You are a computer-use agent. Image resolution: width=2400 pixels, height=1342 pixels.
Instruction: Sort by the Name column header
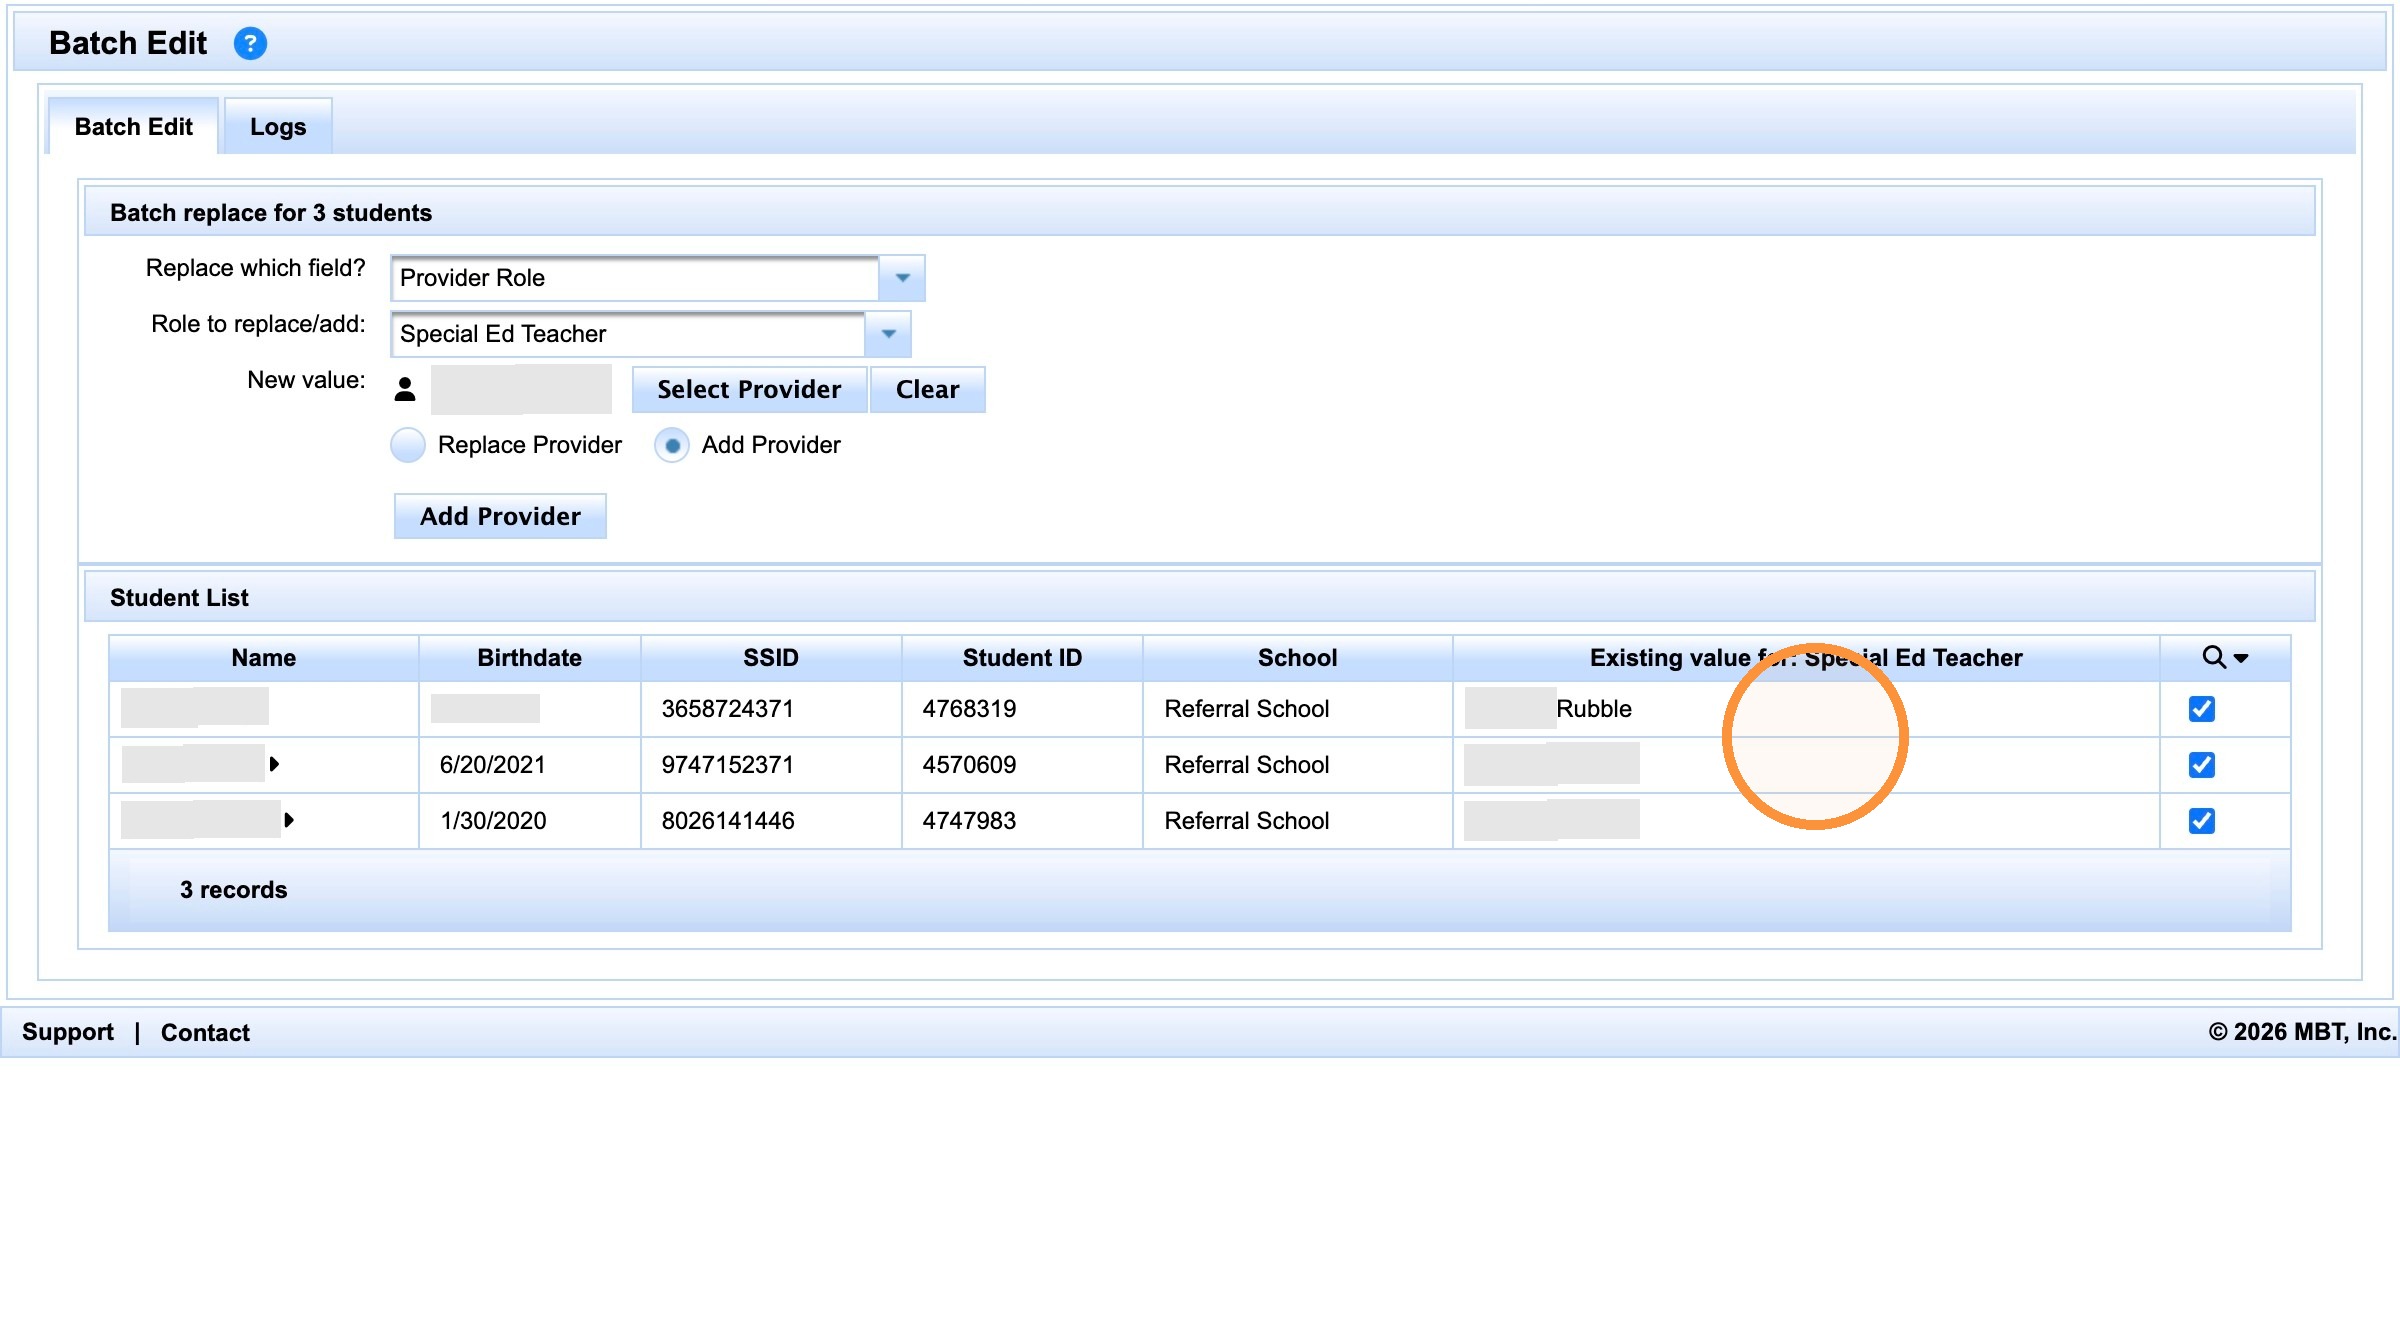pyautogui.click(x=264, y=657)
